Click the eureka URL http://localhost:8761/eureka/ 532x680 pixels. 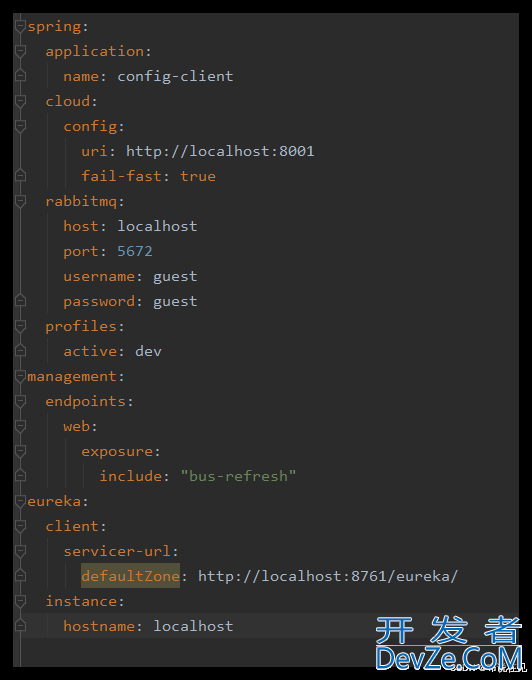328,576
